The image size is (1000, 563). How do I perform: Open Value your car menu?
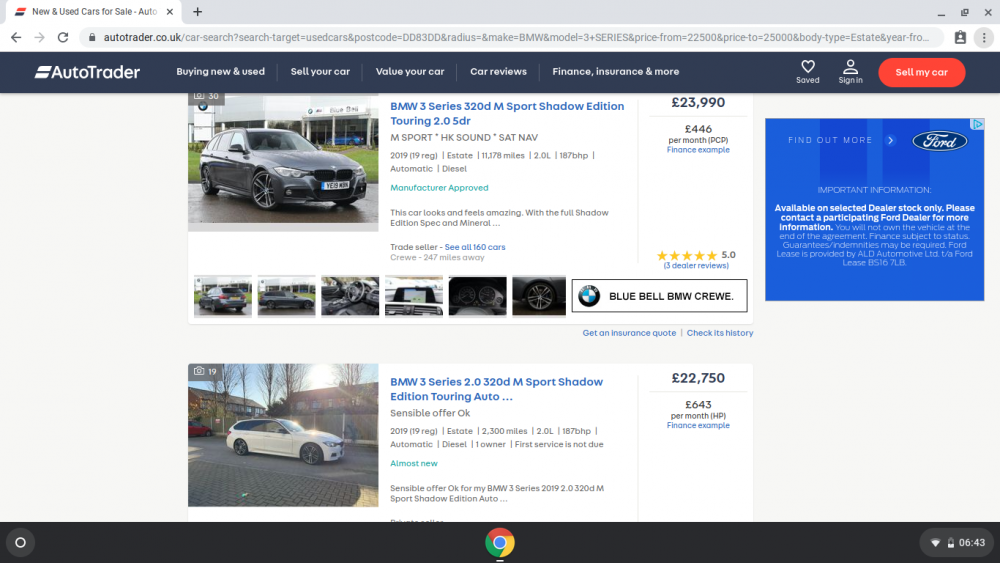pyautogui.click(x=410, y=71)
